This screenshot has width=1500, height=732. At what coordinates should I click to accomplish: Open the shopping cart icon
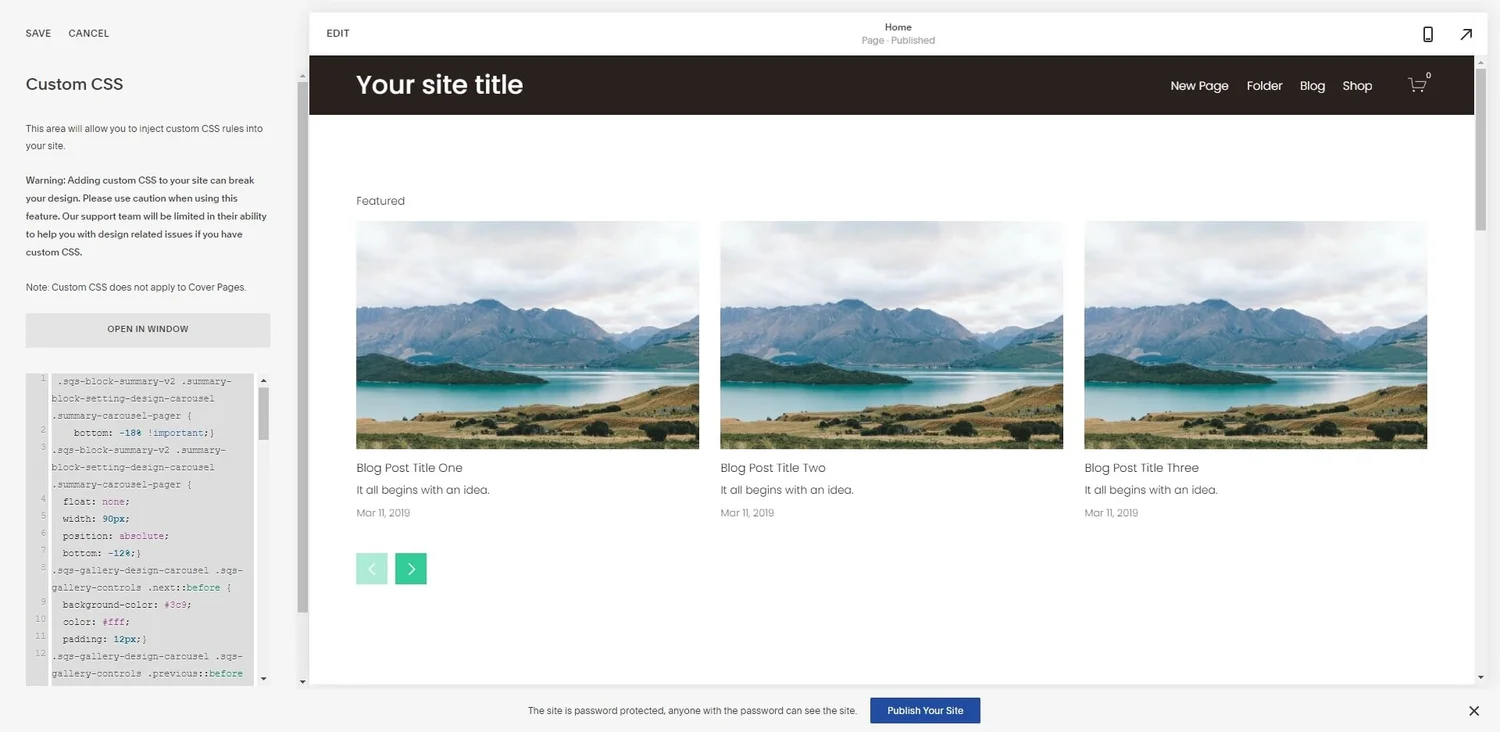click(x=1417, y=85)
